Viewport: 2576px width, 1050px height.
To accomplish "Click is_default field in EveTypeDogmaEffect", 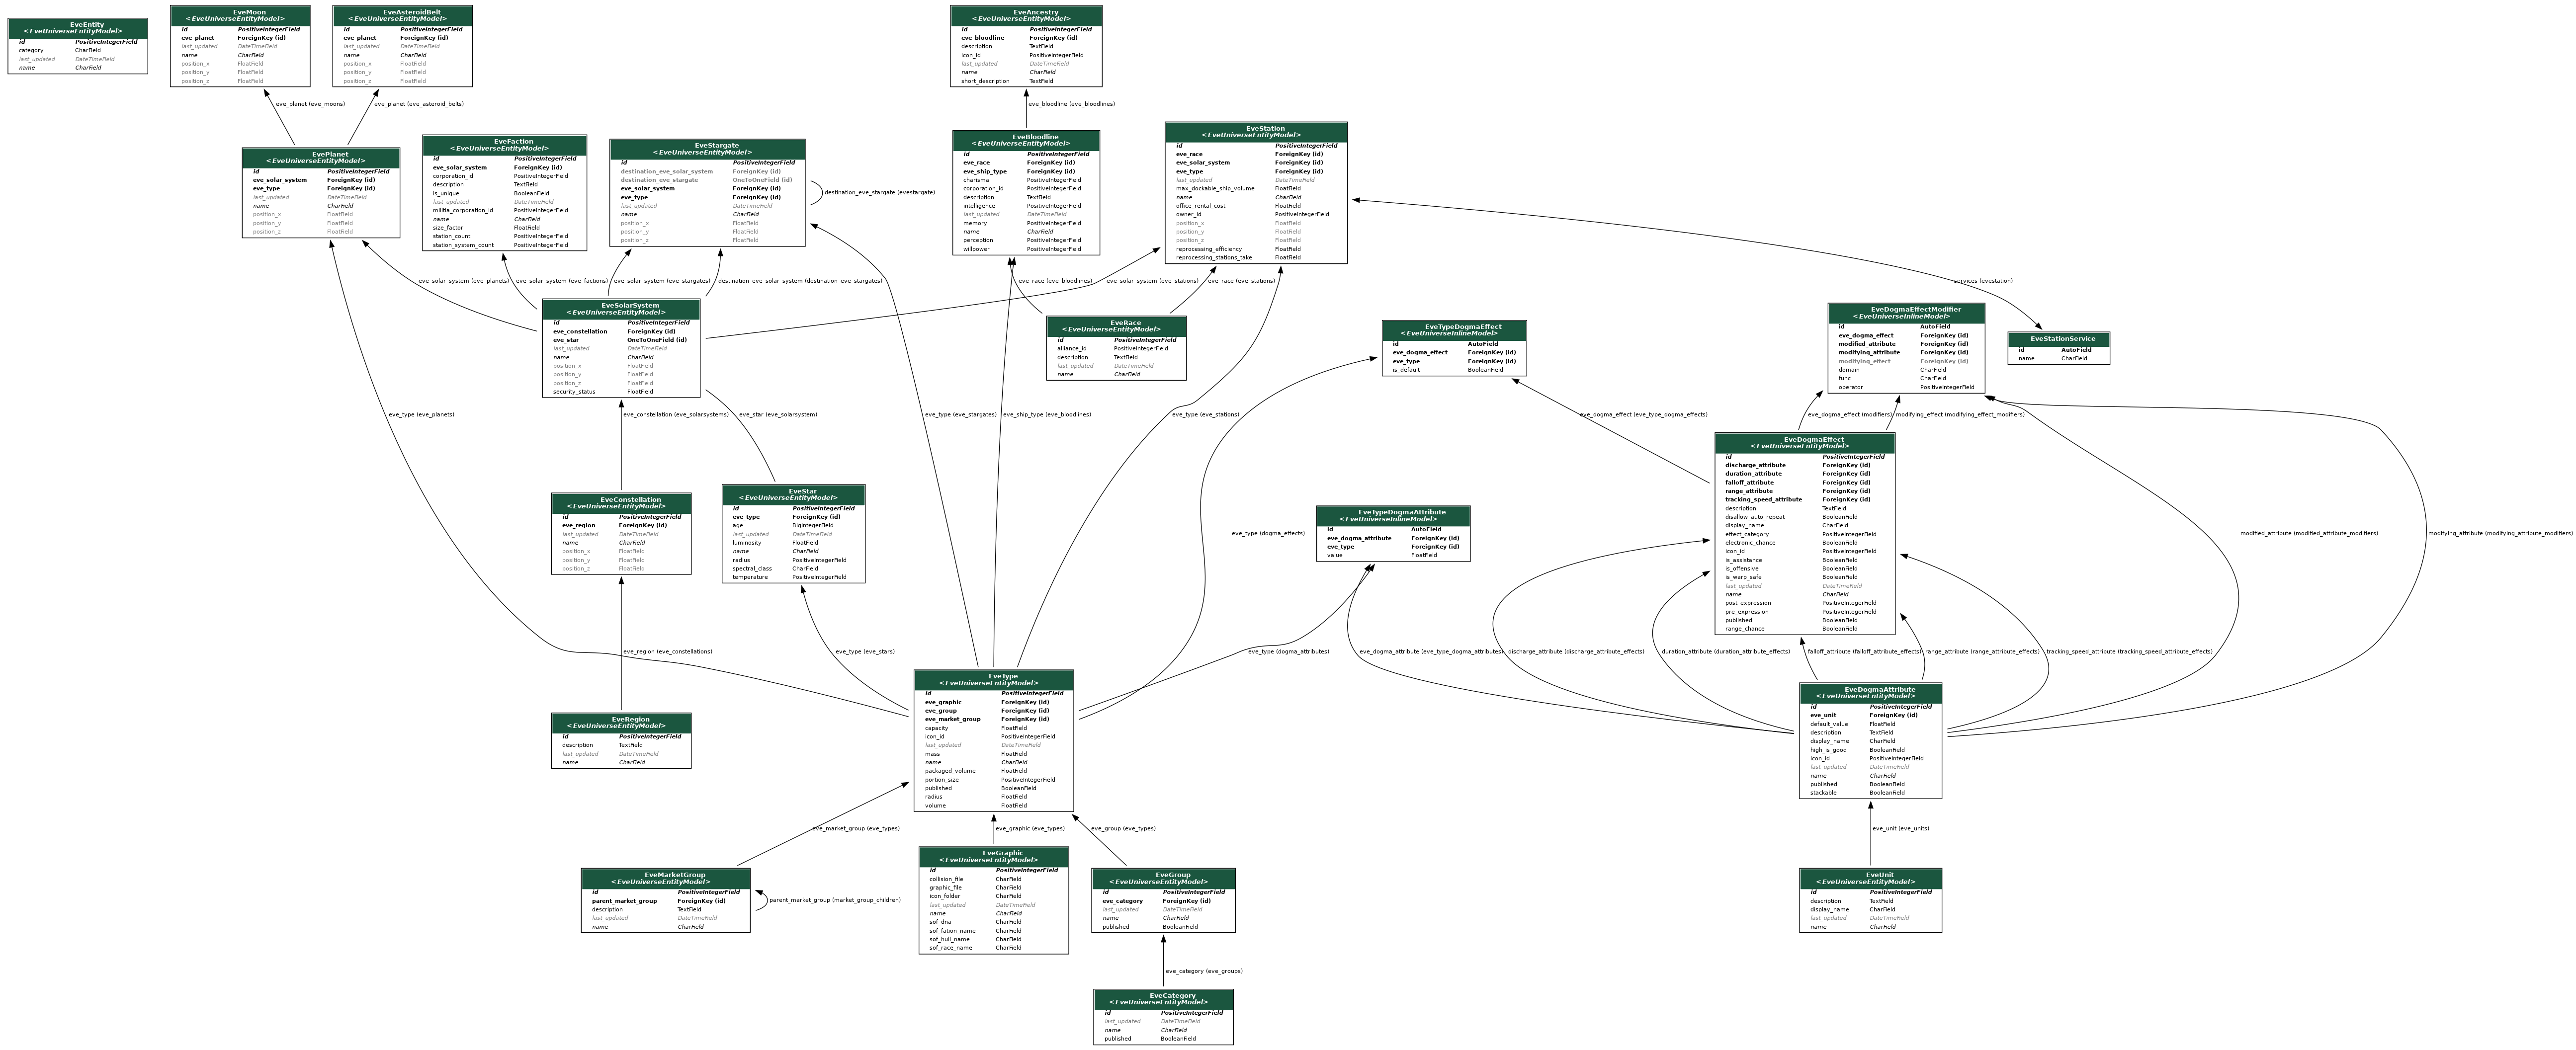I will [1454, 370].
